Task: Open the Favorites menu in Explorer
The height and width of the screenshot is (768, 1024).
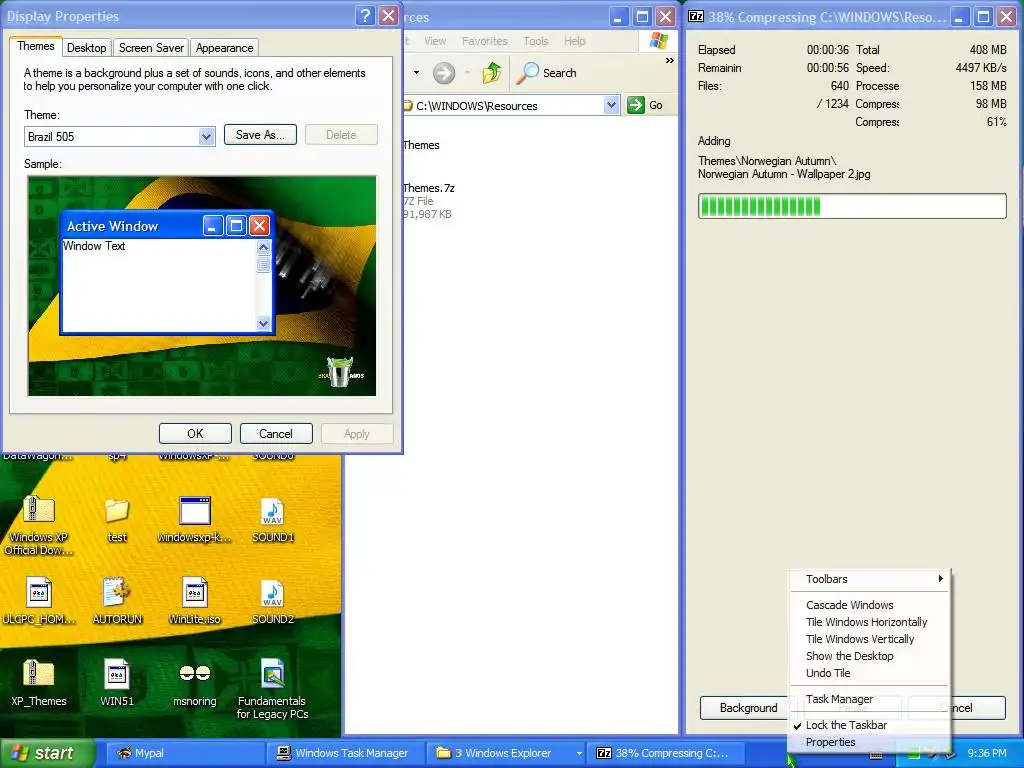Action: pos(485,41)
